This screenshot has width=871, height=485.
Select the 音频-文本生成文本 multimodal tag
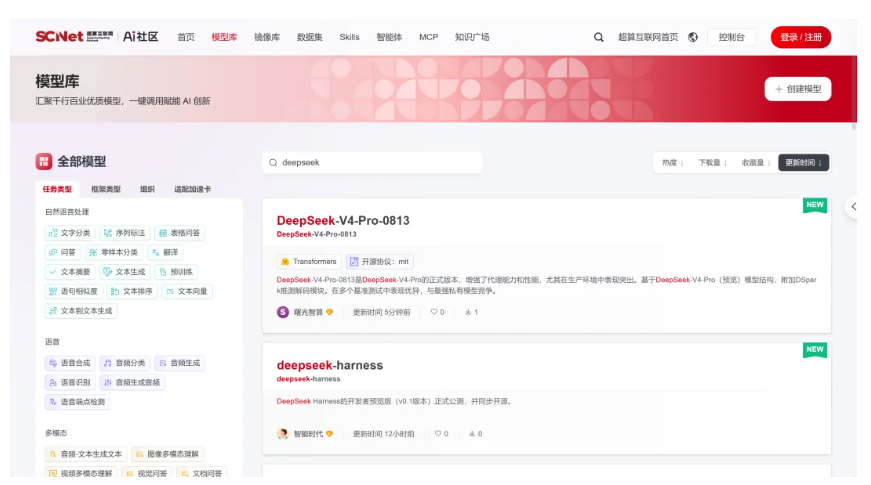click(x=86, y=454)
